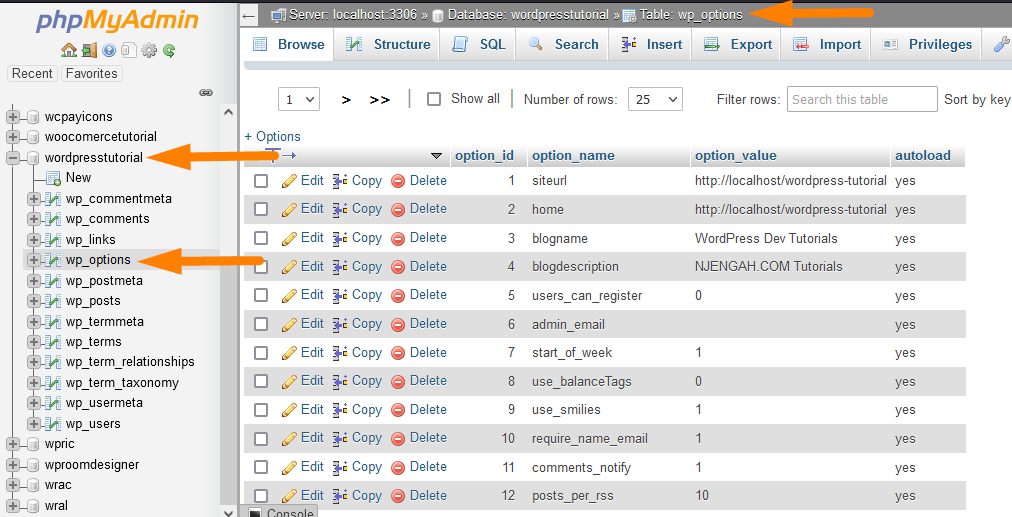Click red Delete icon for use_smilies row
Viewport: 1012px width, 517px height.
coord(398,411)
